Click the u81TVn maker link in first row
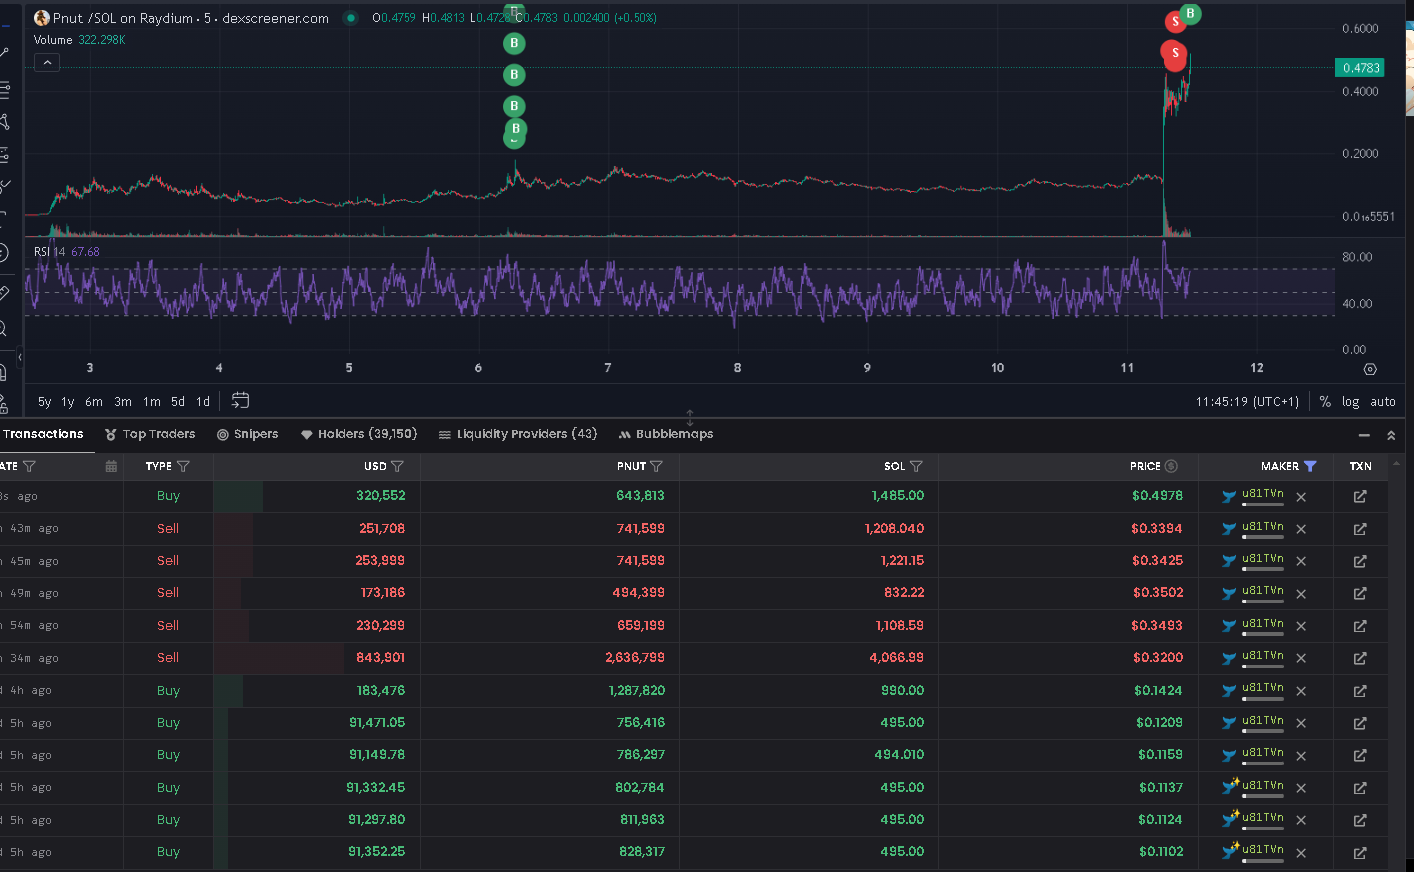1414x872 pixels. pyautogui.click(x=1262, y=494)
